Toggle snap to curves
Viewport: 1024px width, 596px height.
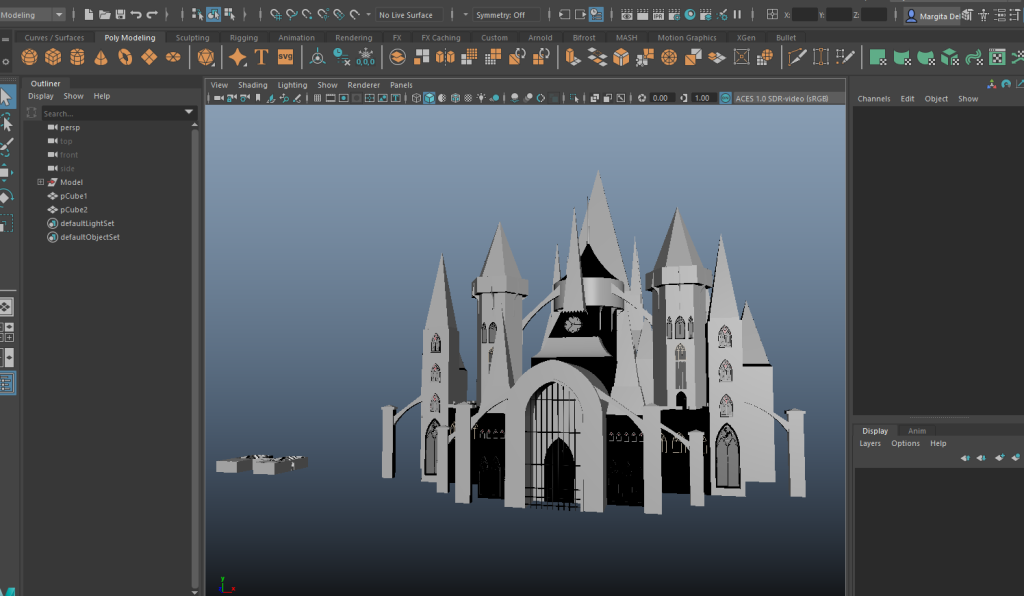pyautogui.click(x=291, y=14)
